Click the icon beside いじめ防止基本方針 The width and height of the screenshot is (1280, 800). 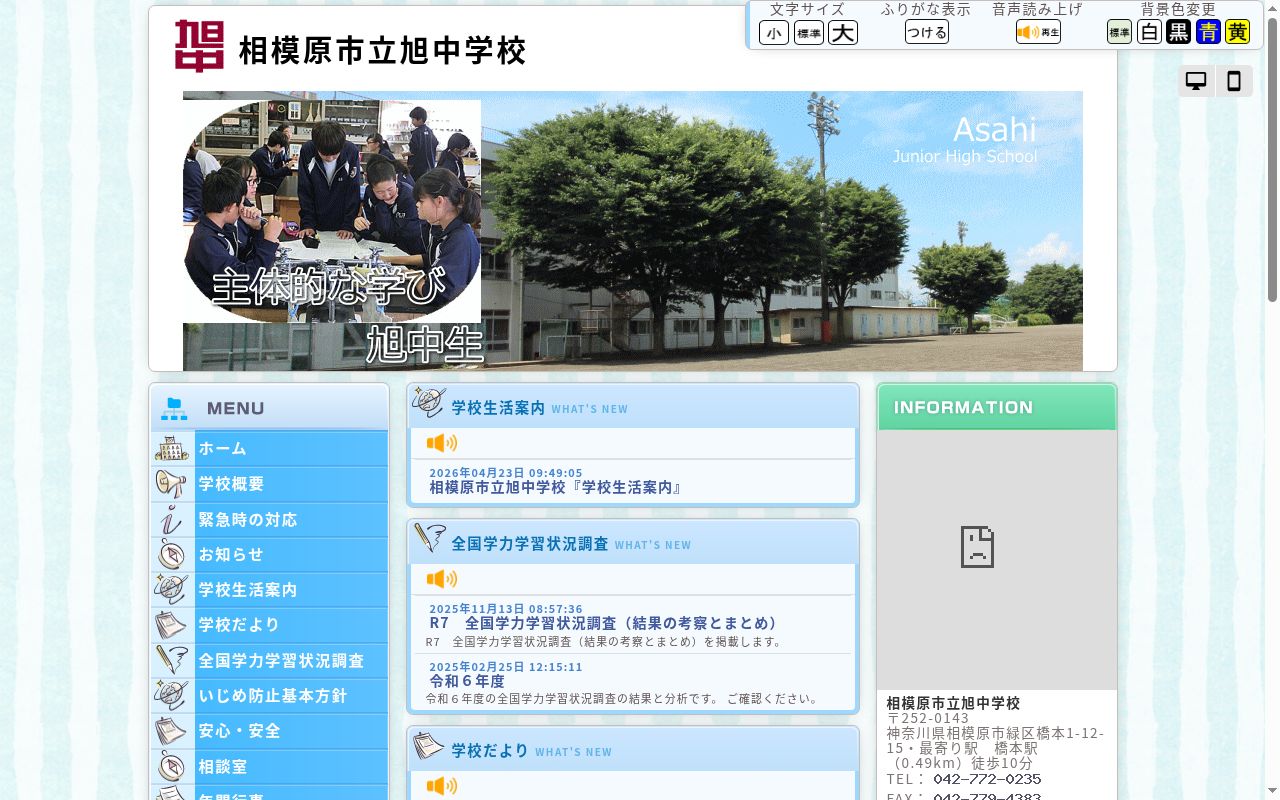[172, 696]
